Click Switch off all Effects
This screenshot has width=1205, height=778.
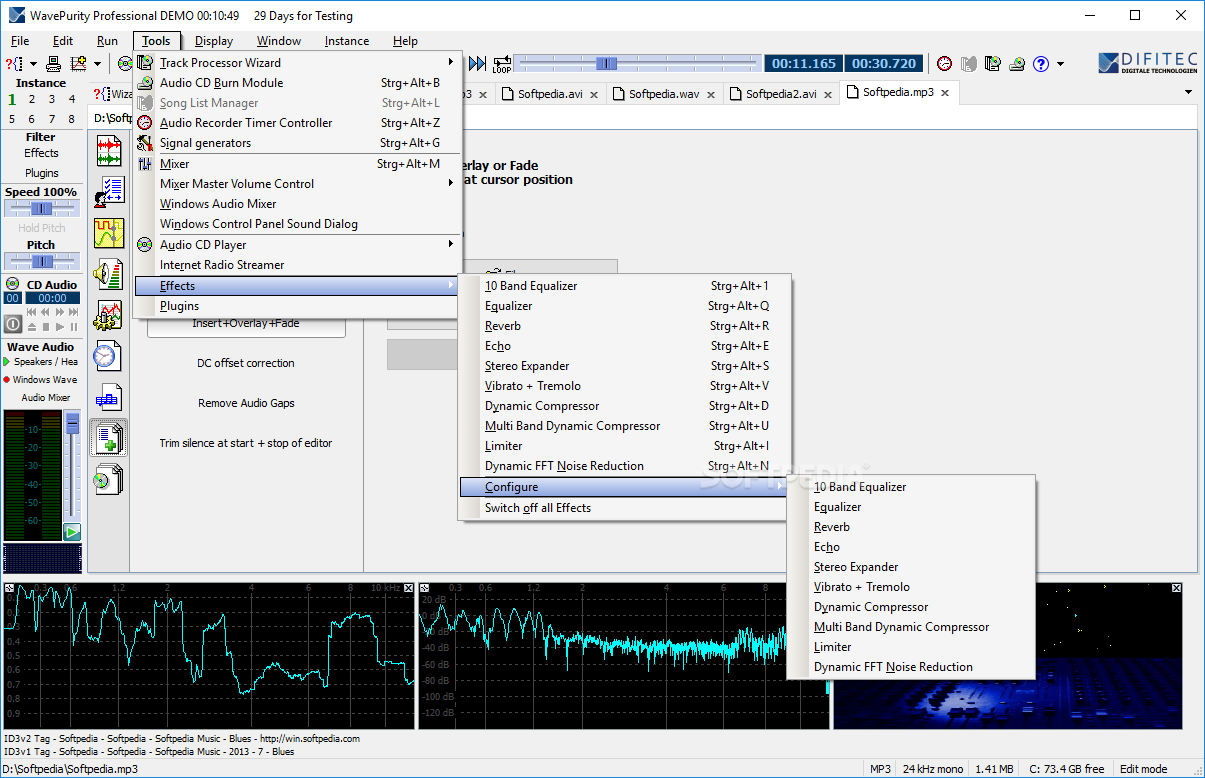tap(625, 508)
